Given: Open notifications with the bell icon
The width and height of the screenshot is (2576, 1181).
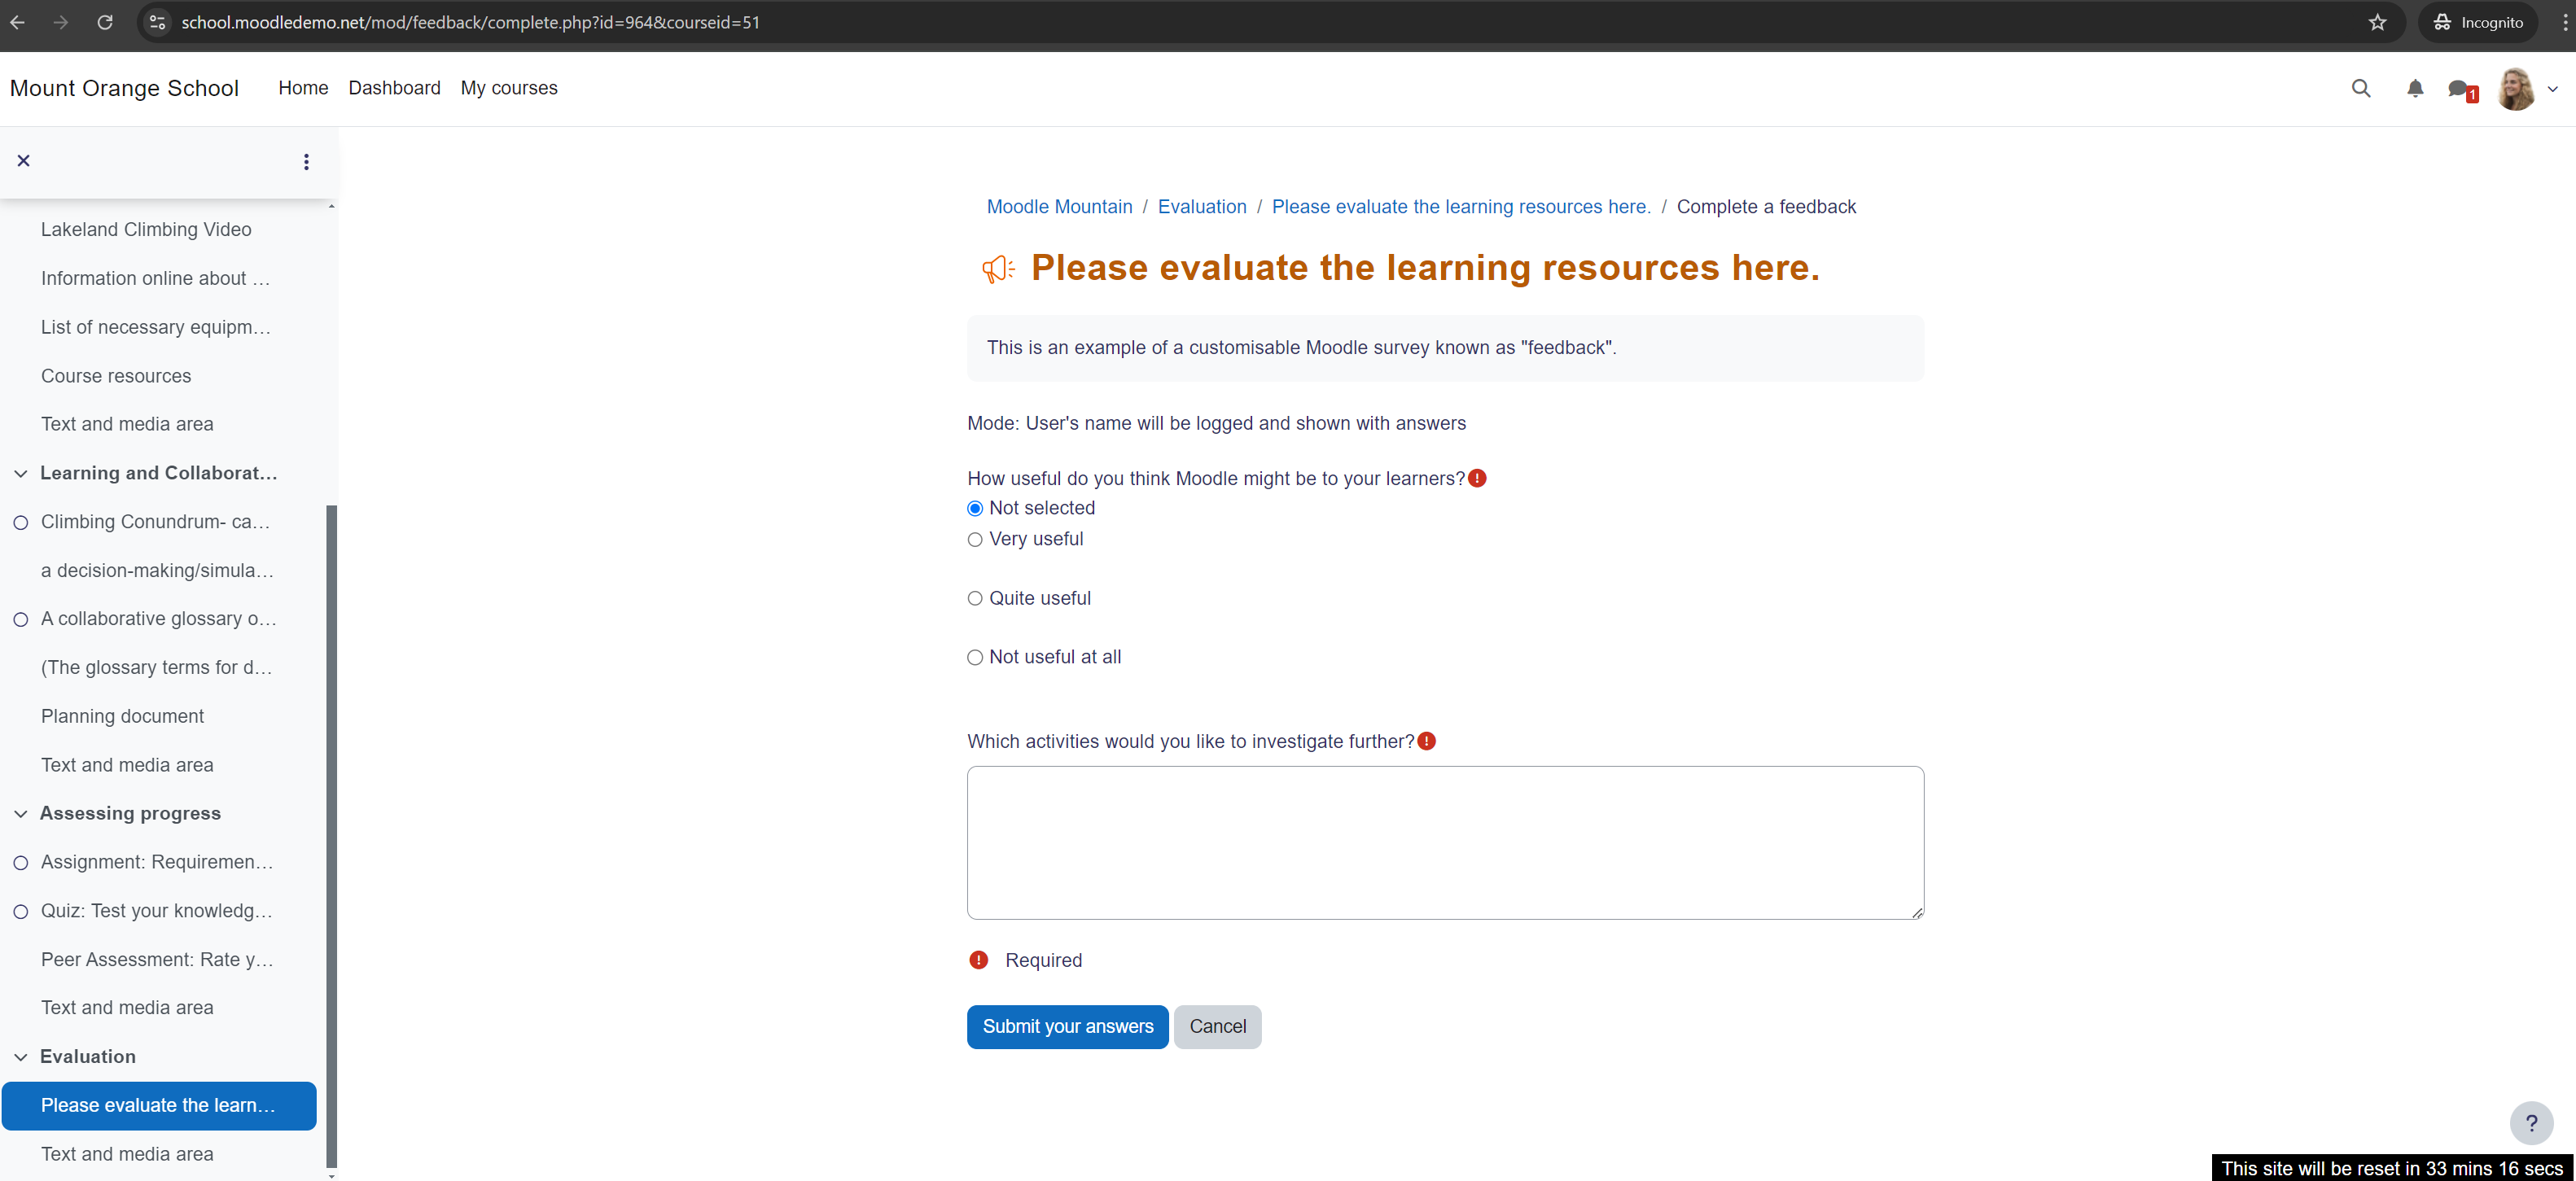Looking at the screenshot, I should click(x=2415, y=88).
